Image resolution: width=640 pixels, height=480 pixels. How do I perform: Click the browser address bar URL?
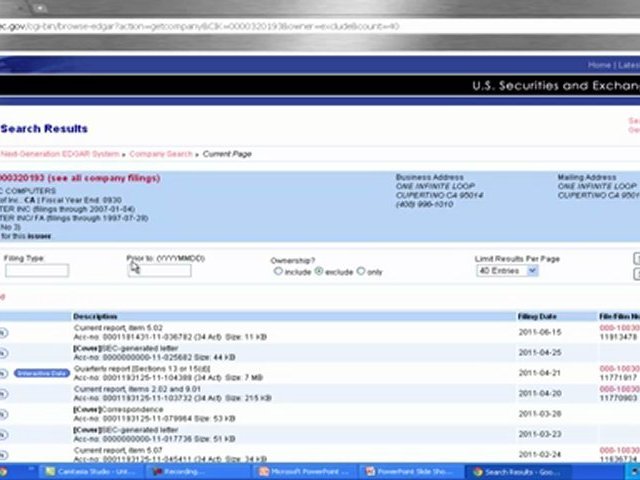pos(199,27)
